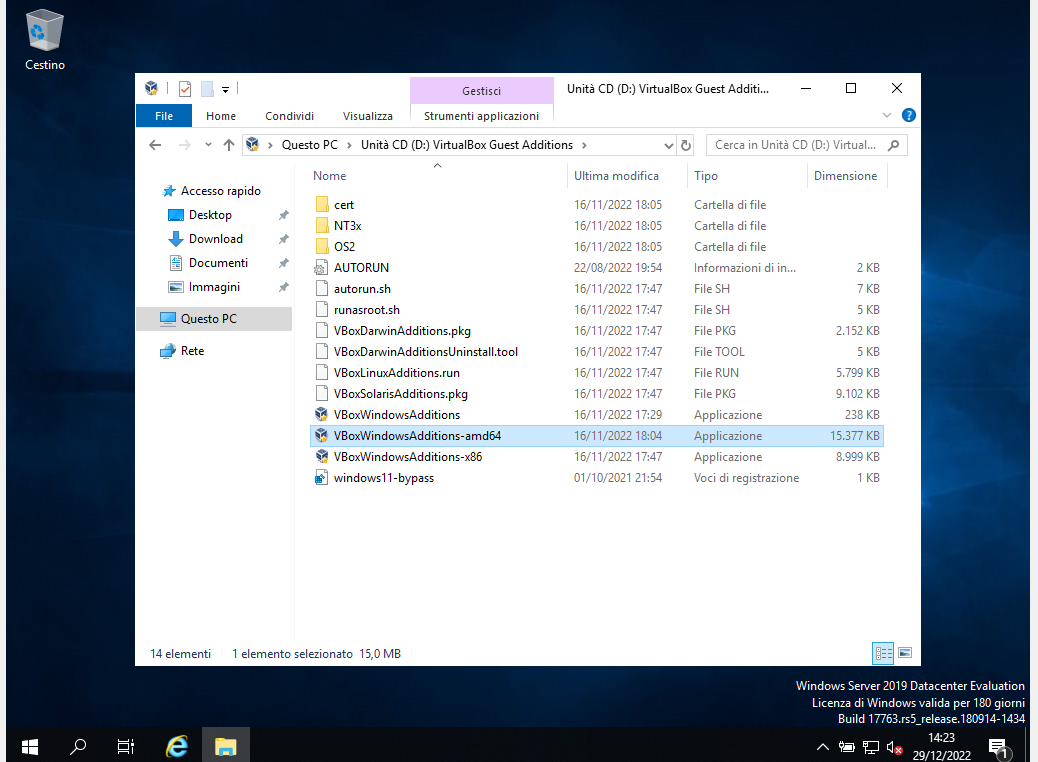
Task: Click the New folder quick access icon
Action: [207, 89]
